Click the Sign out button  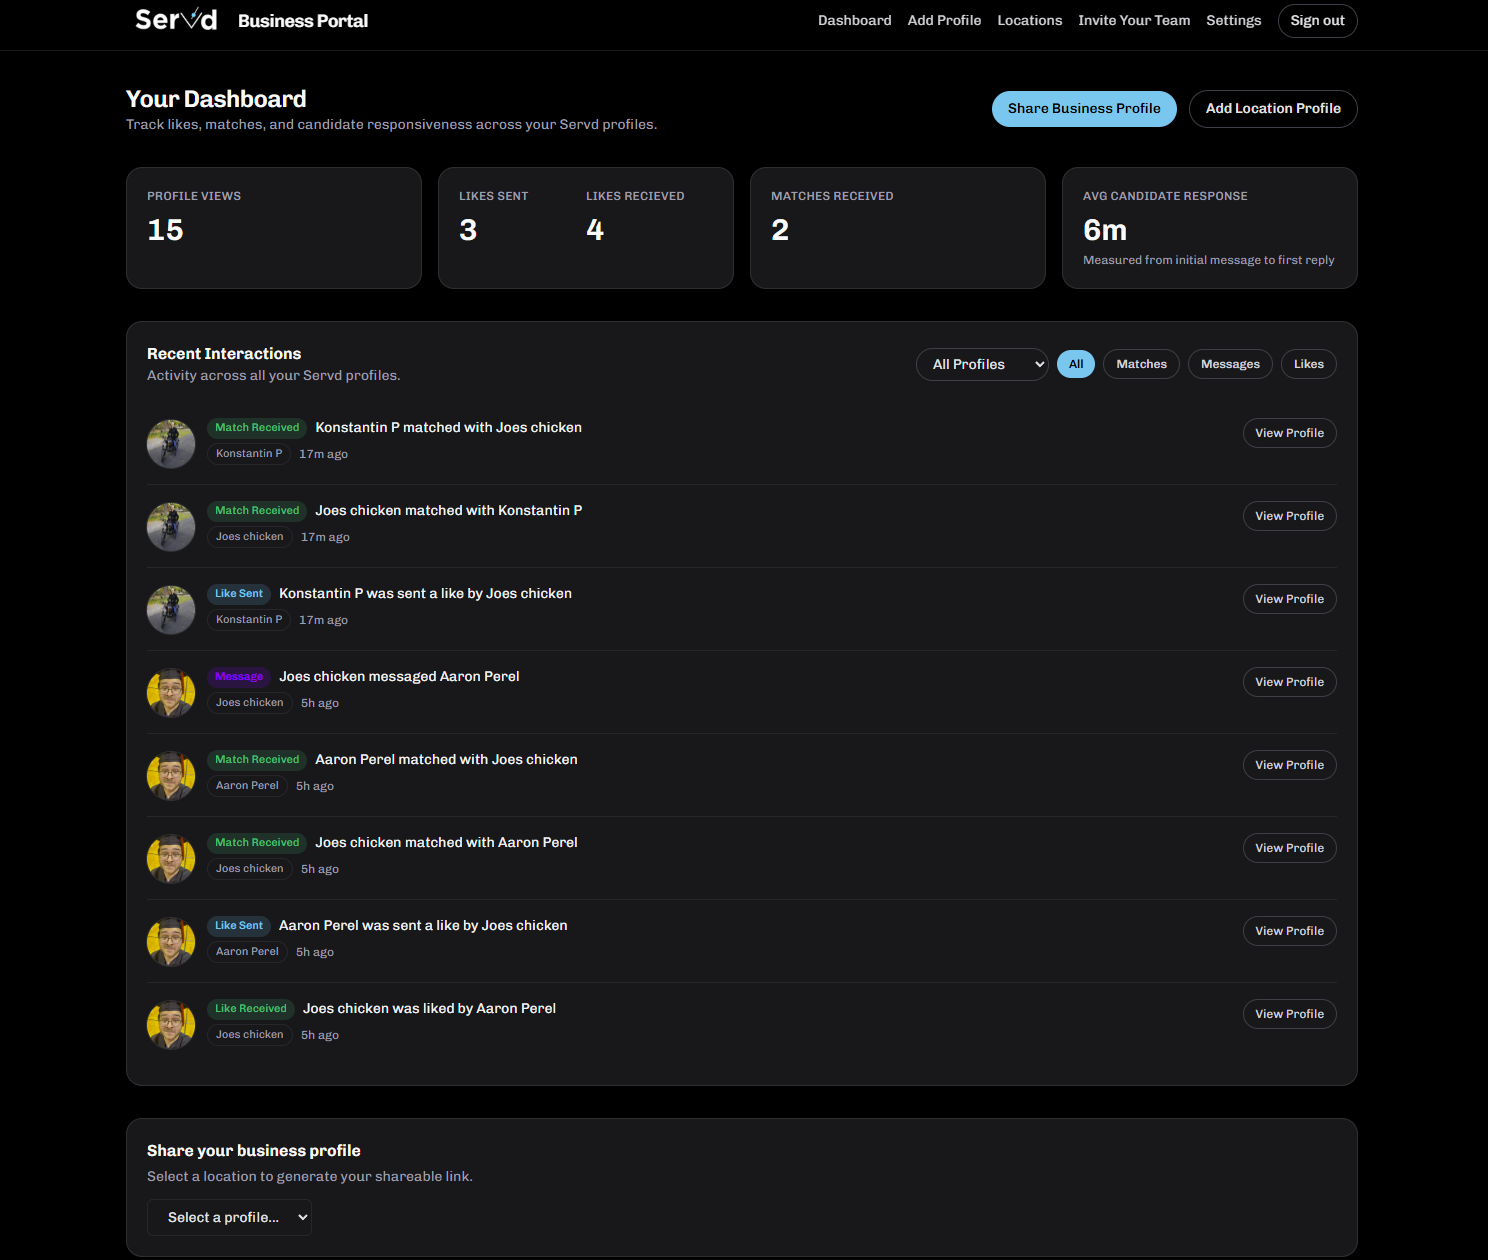(x=1317, y=21)
